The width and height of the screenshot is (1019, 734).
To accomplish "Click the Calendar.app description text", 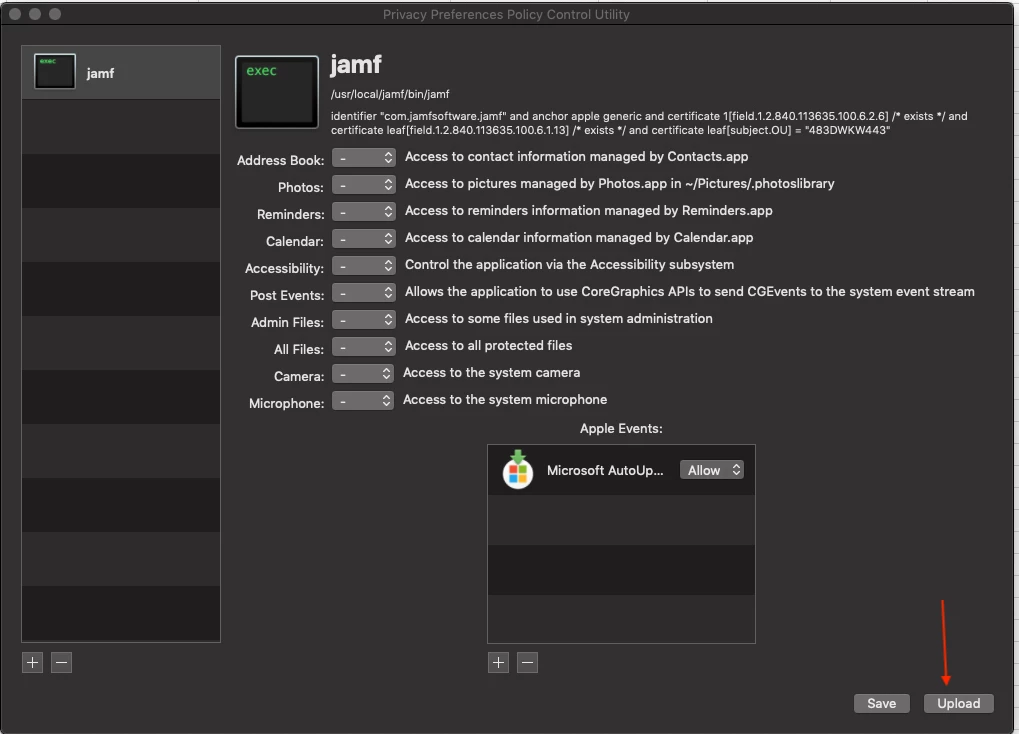I will click(579, 237).
